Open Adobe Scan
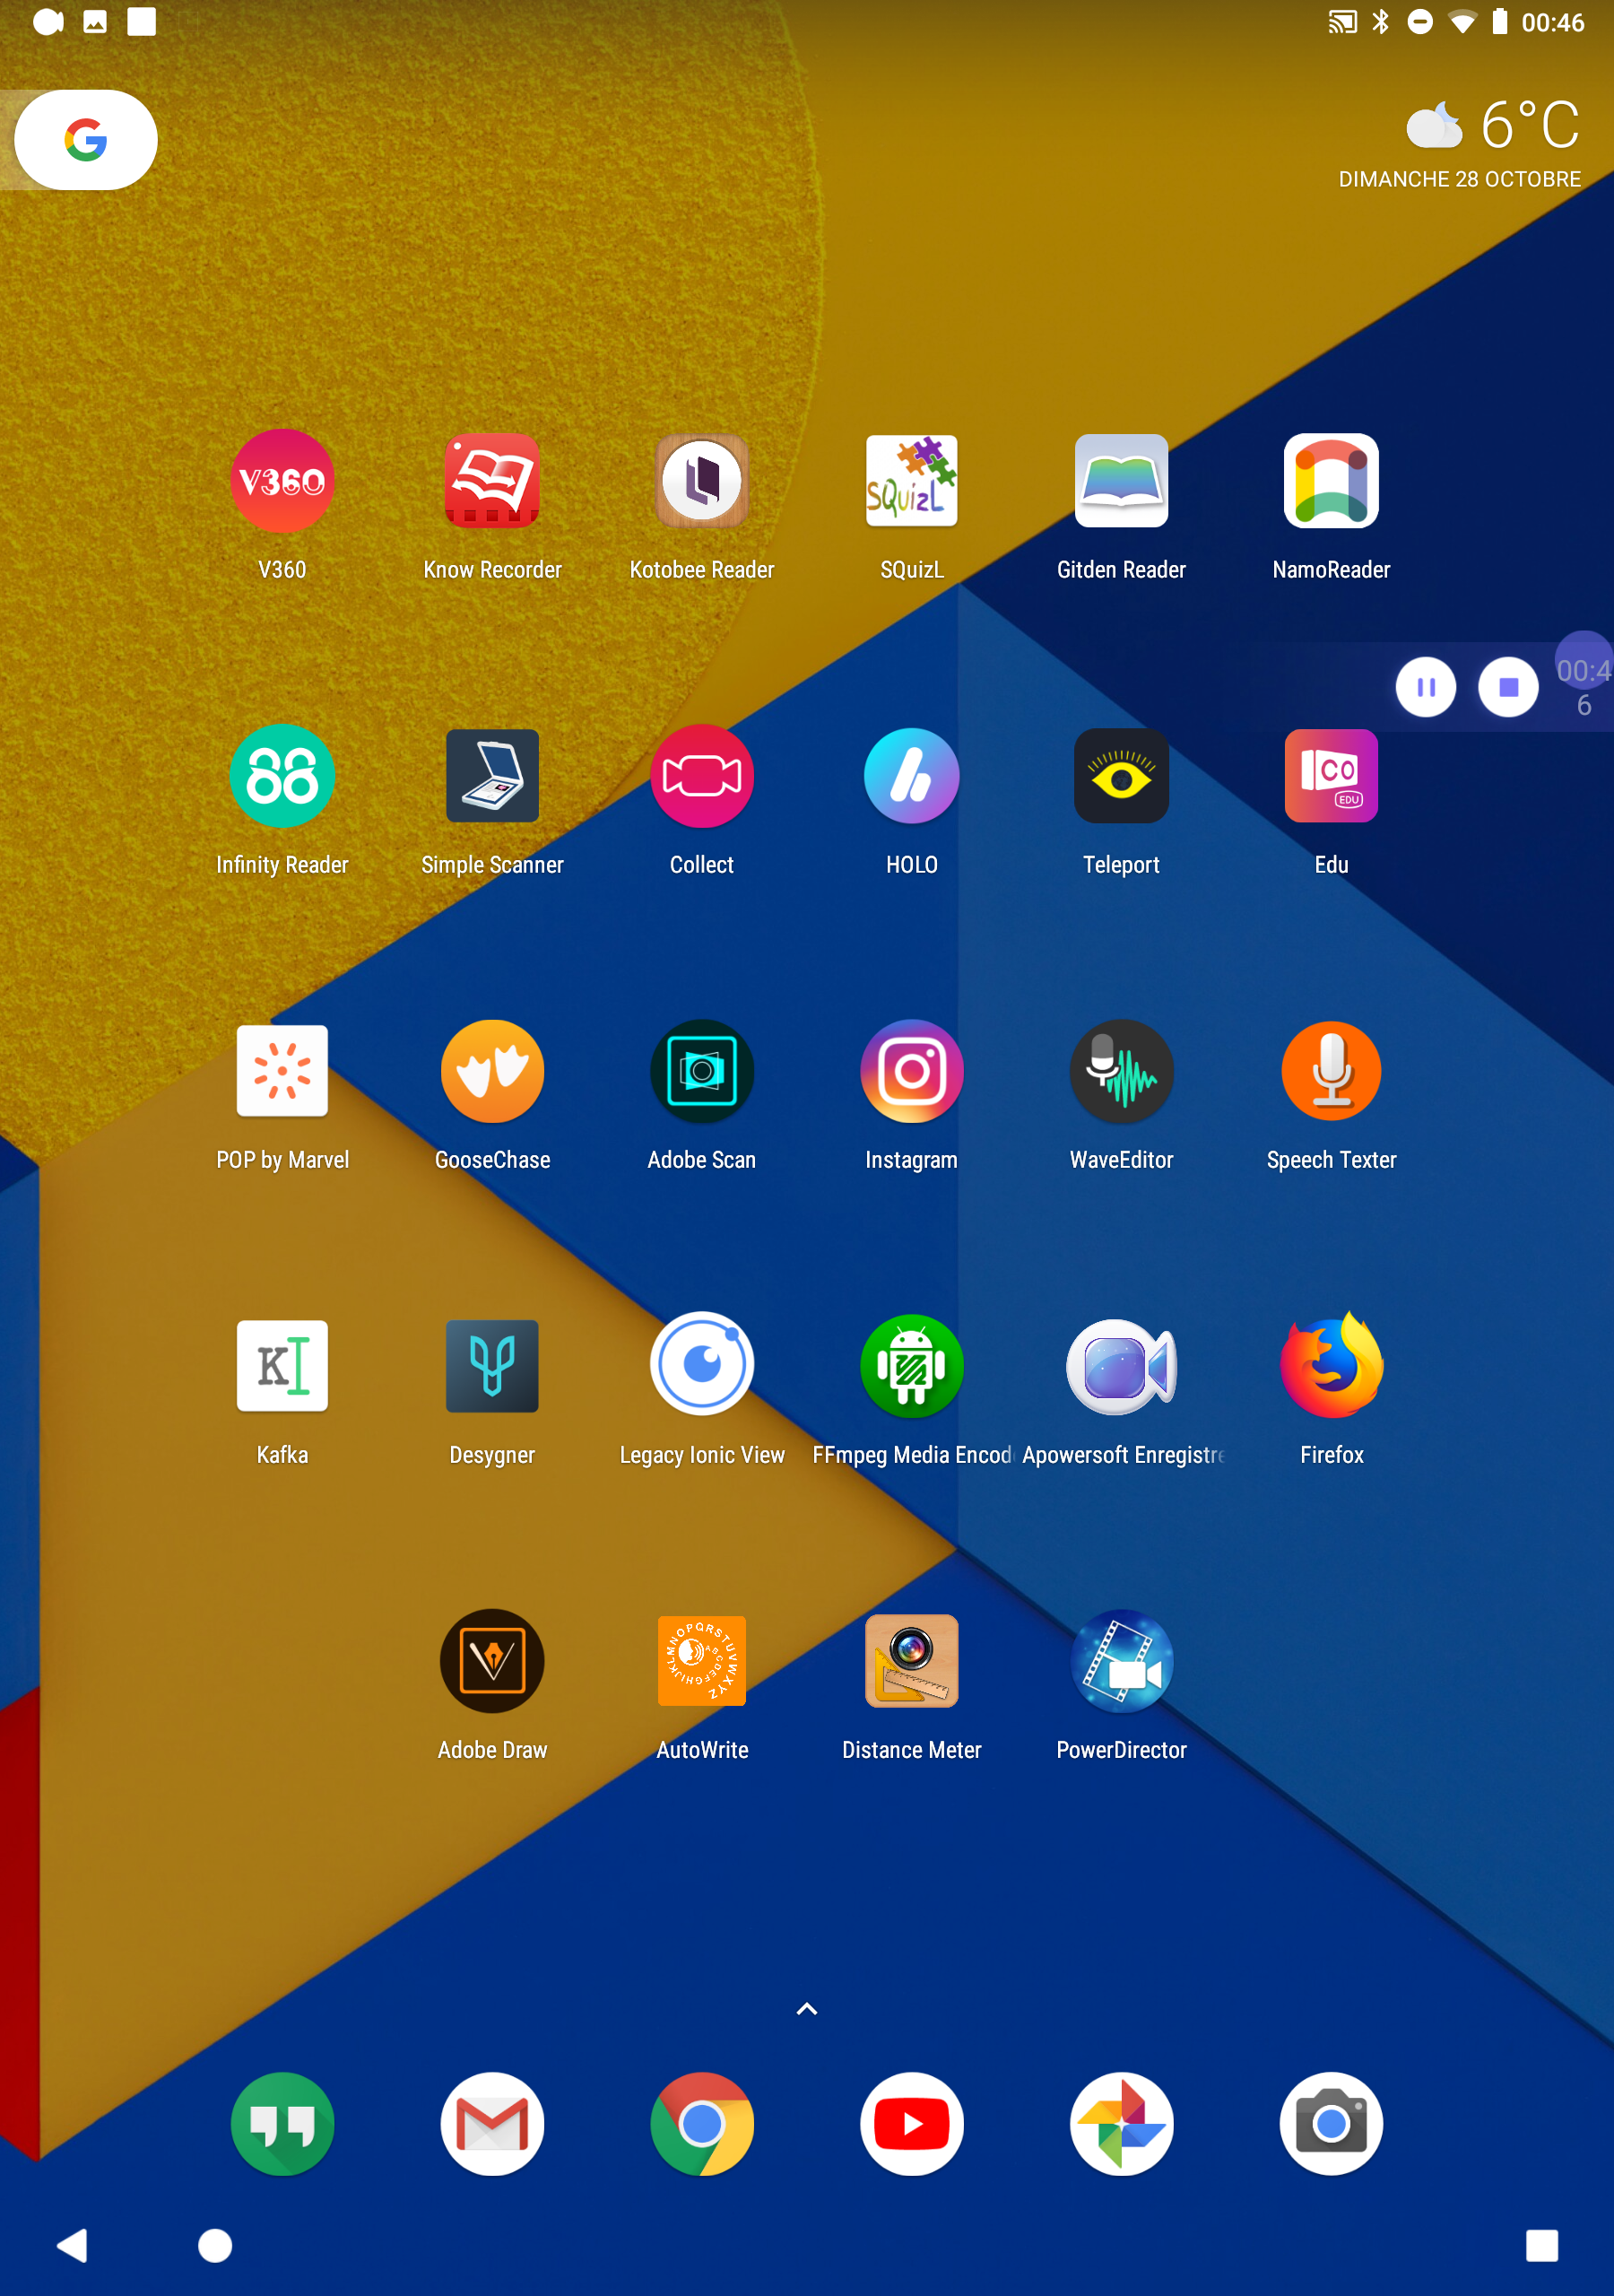Screen dimensions: 1614x2296 (702, 1071)
